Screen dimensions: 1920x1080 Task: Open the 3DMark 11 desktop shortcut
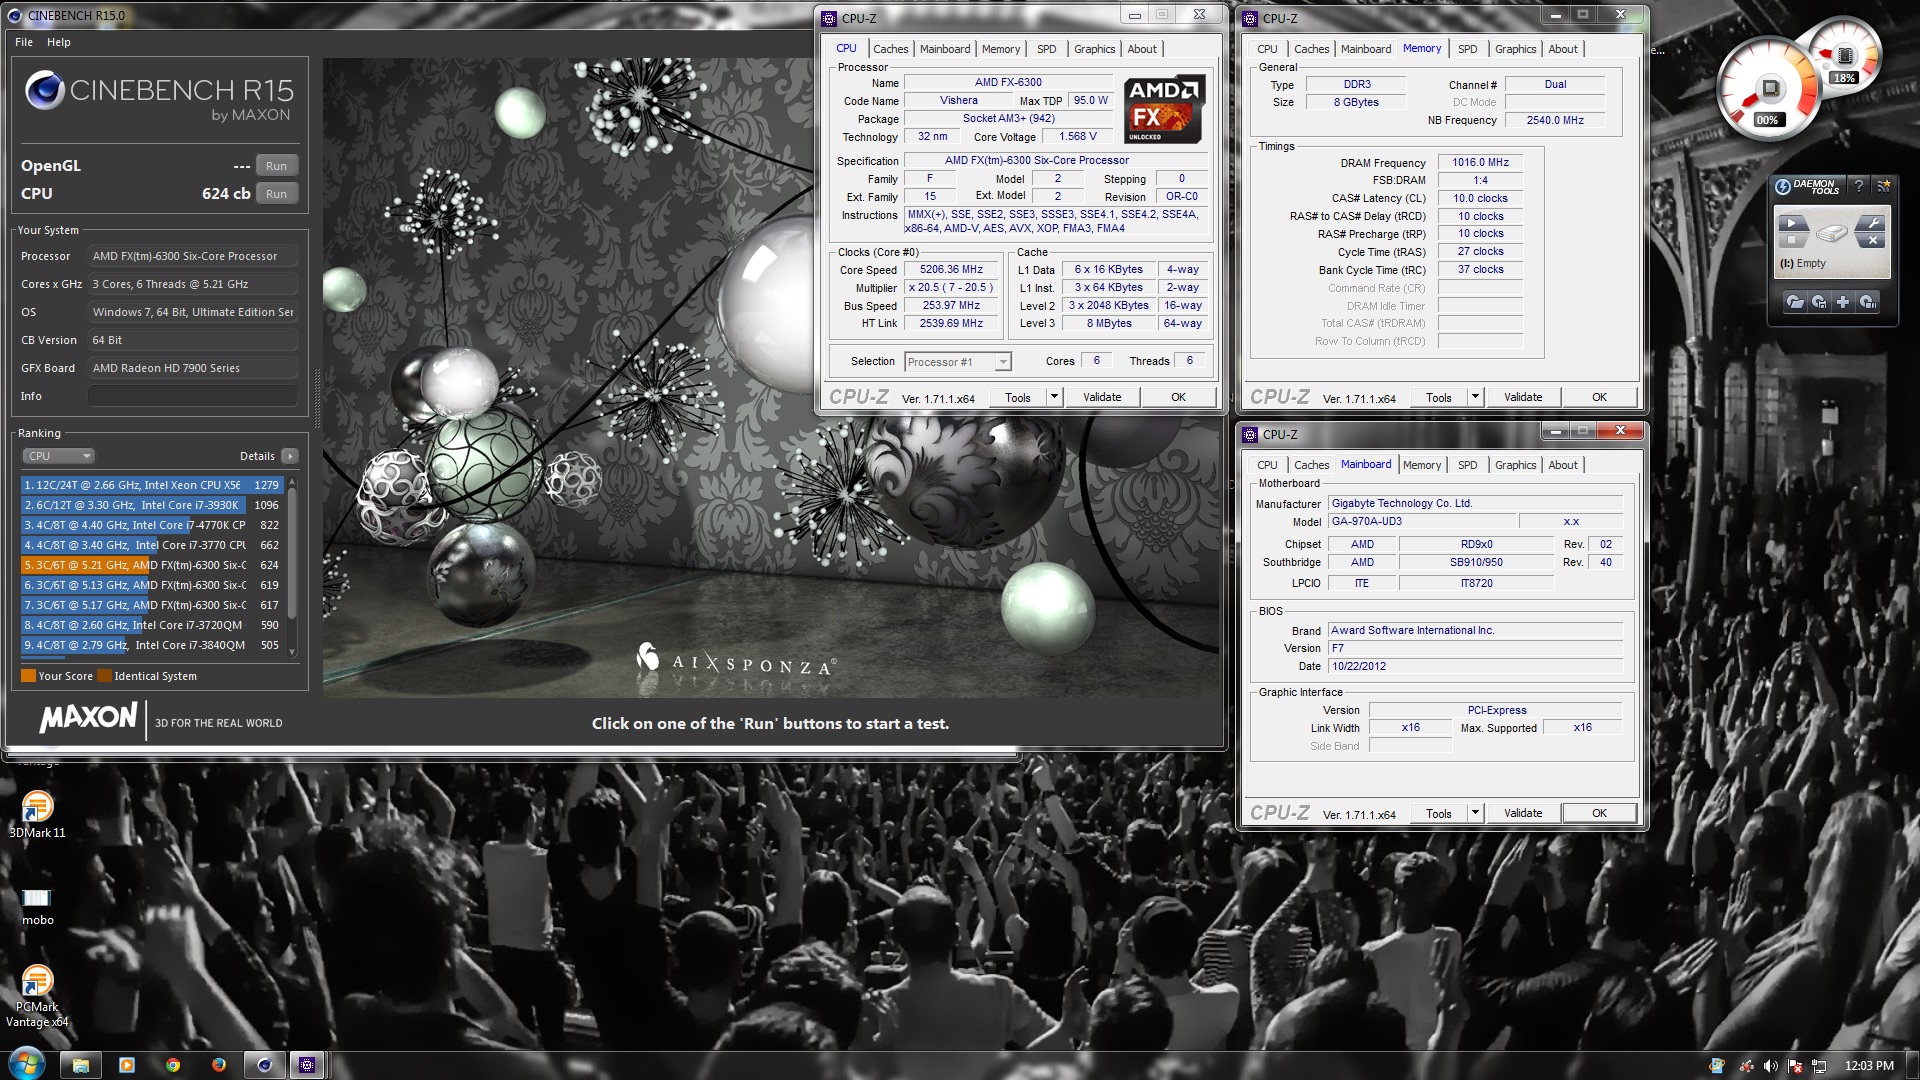pos(37,814)
